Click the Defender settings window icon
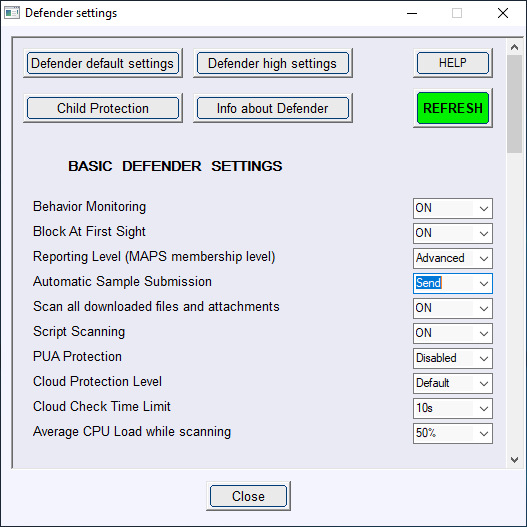The image size is (527, 527). [12, 13]
